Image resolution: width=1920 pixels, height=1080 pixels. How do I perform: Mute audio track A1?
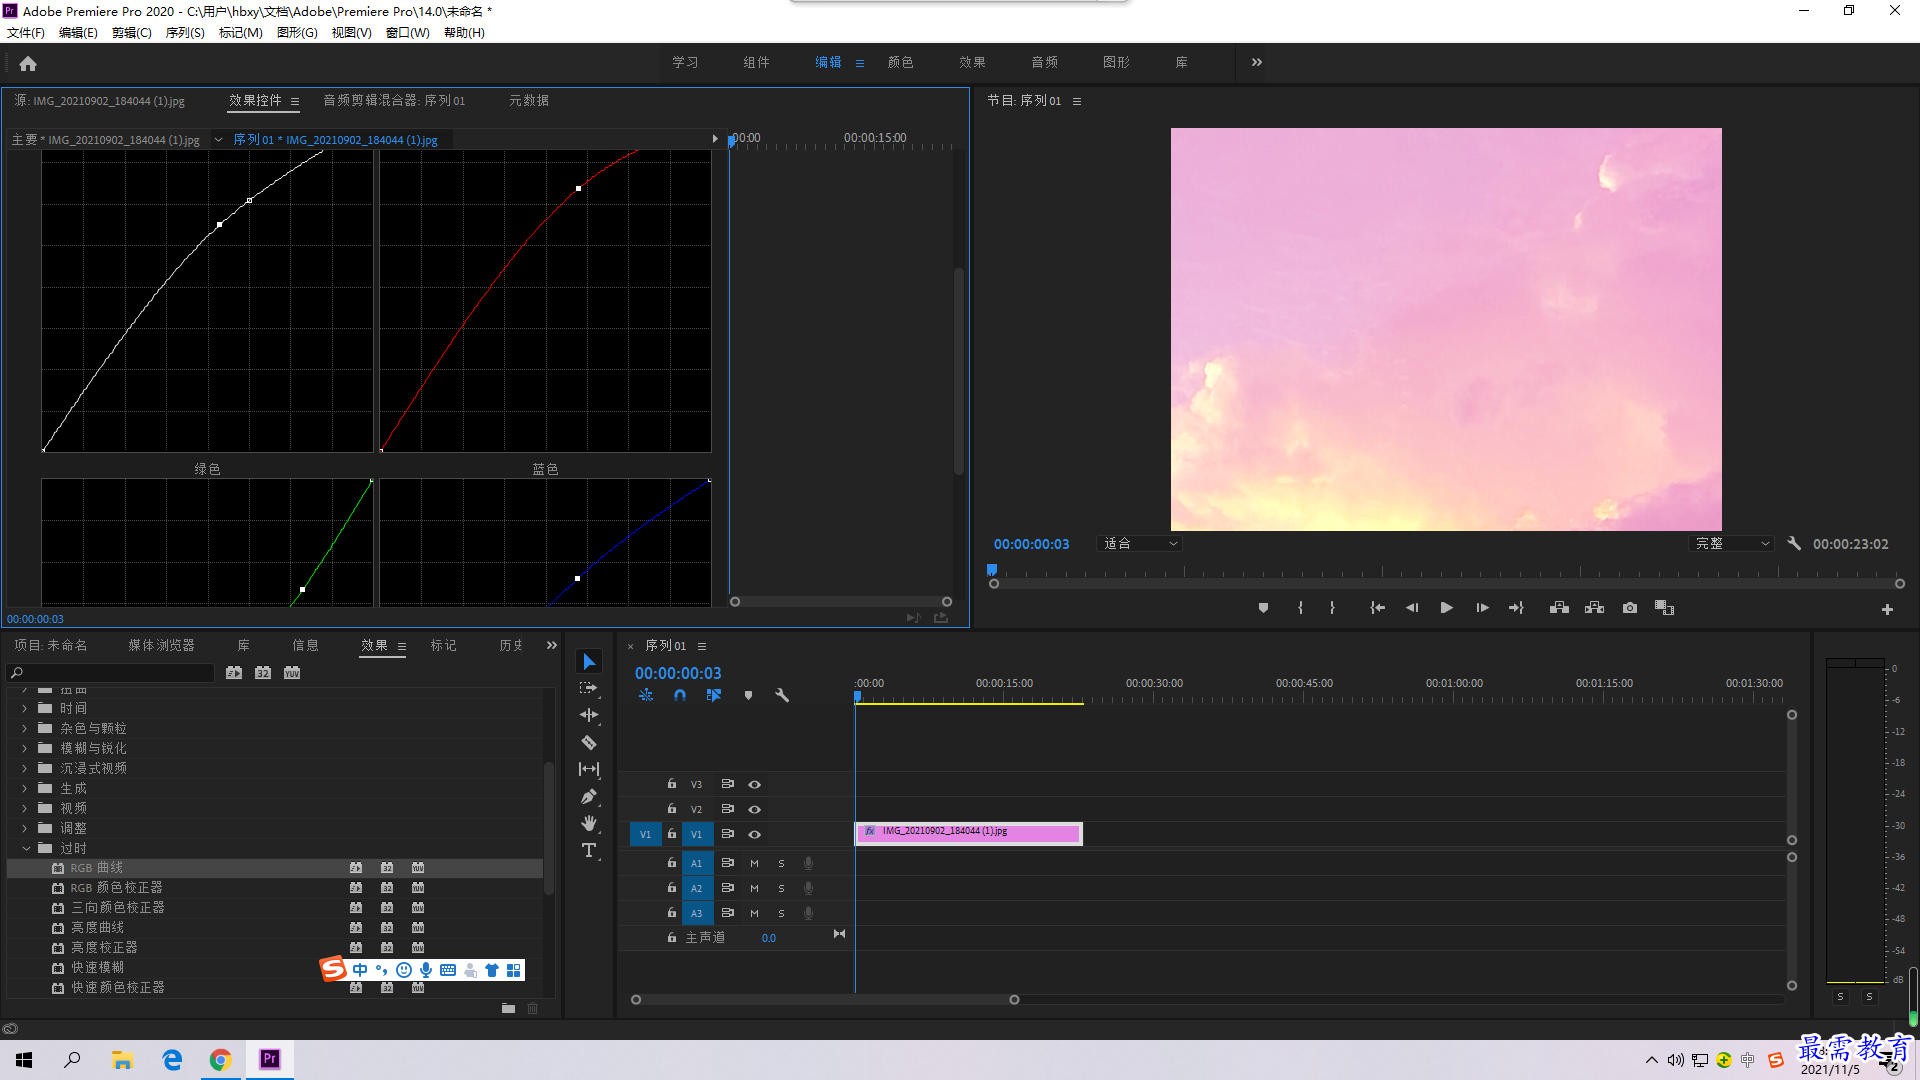(x=754, y=863)
